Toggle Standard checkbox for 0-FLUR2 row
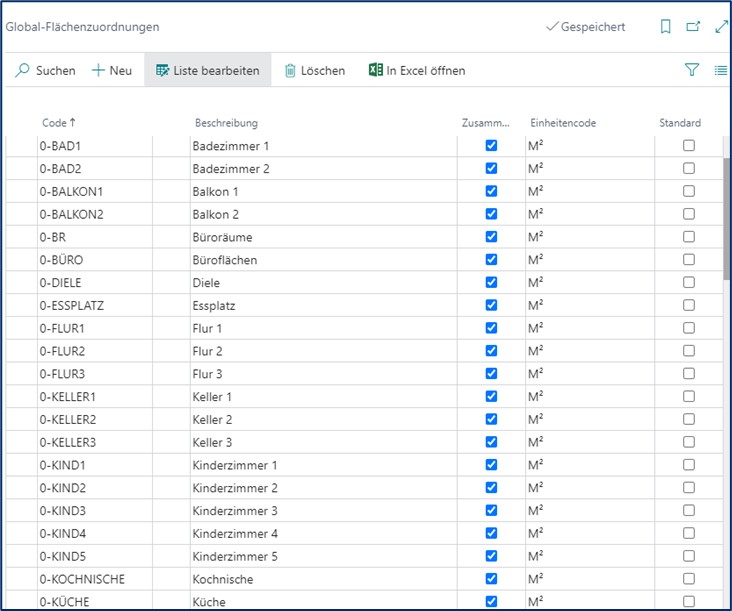Viewport: 732px width, 611px height. (689, 351)
